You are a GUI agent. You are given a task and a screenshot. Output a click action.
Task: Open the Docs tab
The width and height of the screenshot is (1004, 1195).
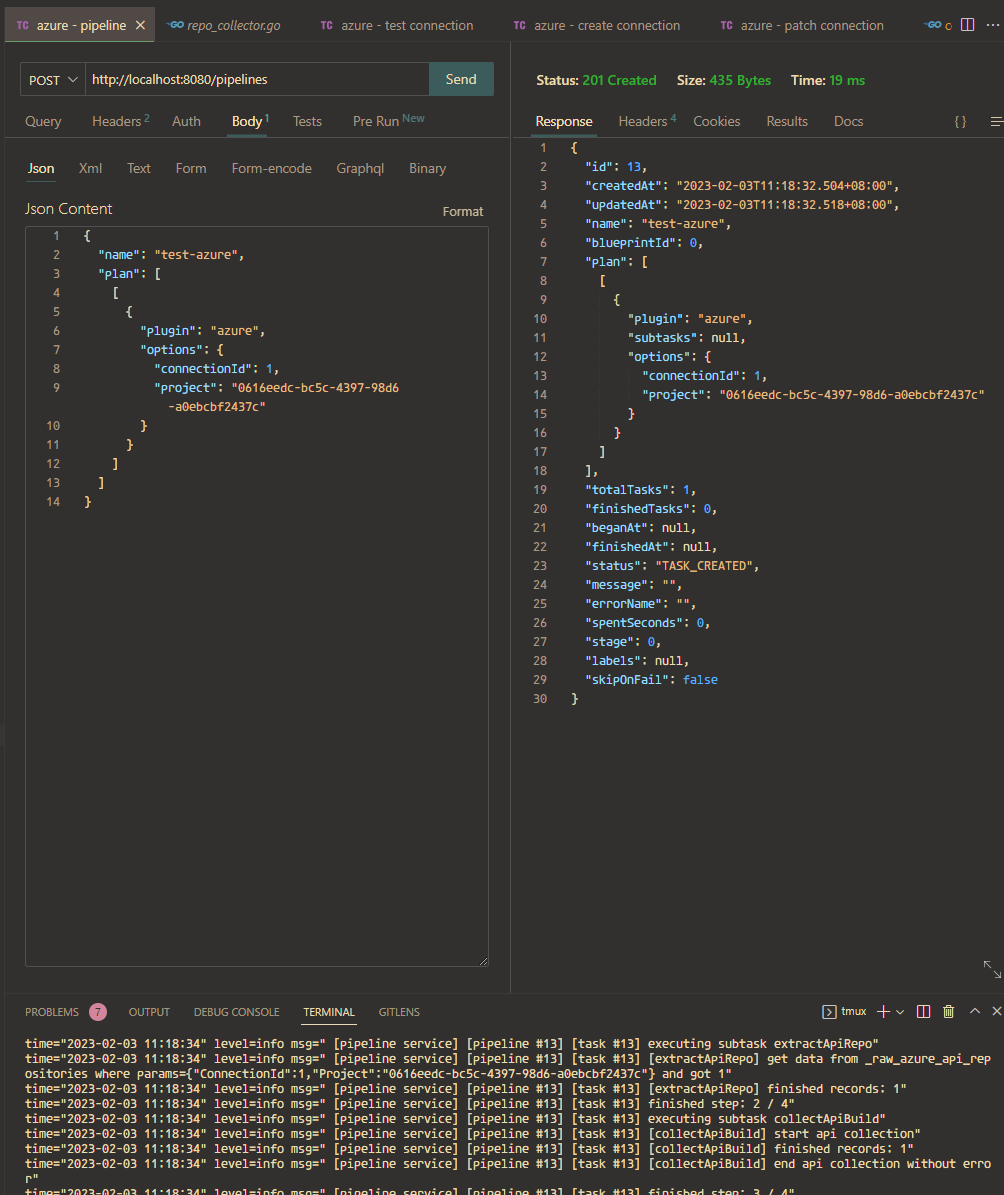click(x=848, y=121)
